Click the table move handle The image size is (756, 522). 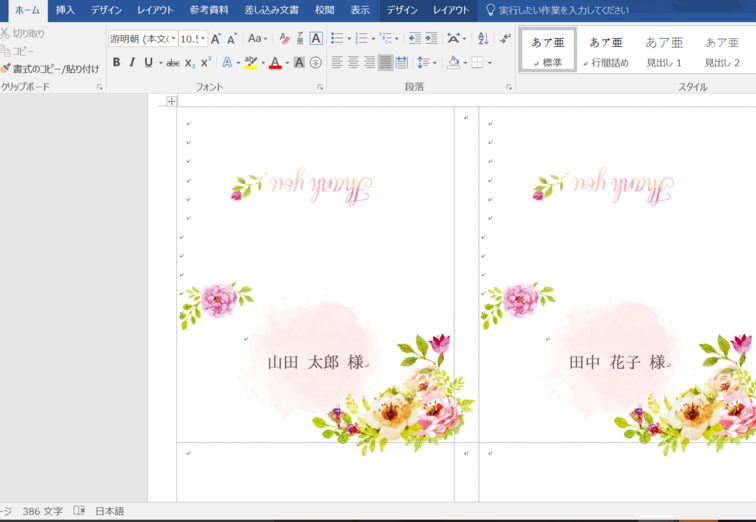point(171,101)
